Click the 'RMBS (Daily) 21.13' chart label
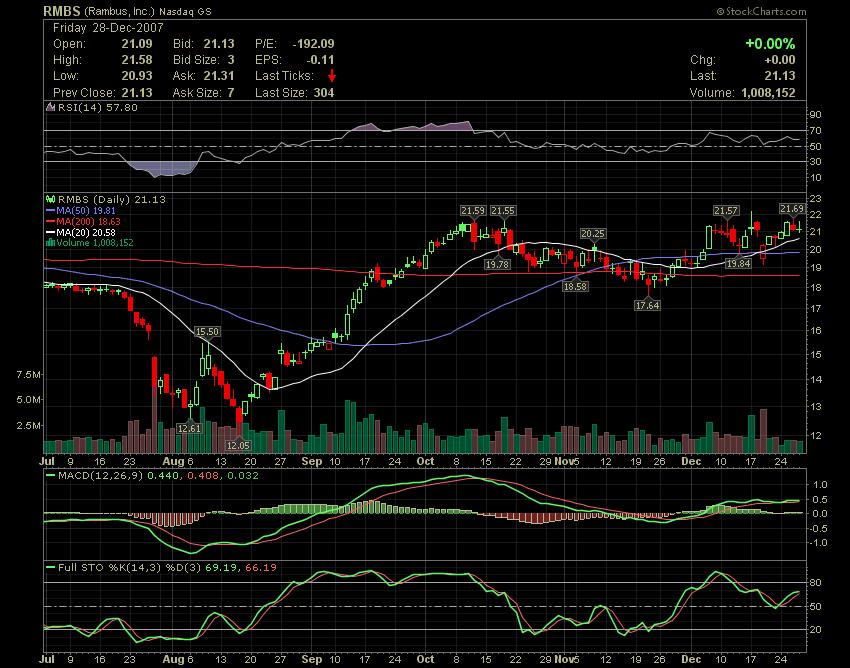The image size is (850, 668). coord(112,199)
